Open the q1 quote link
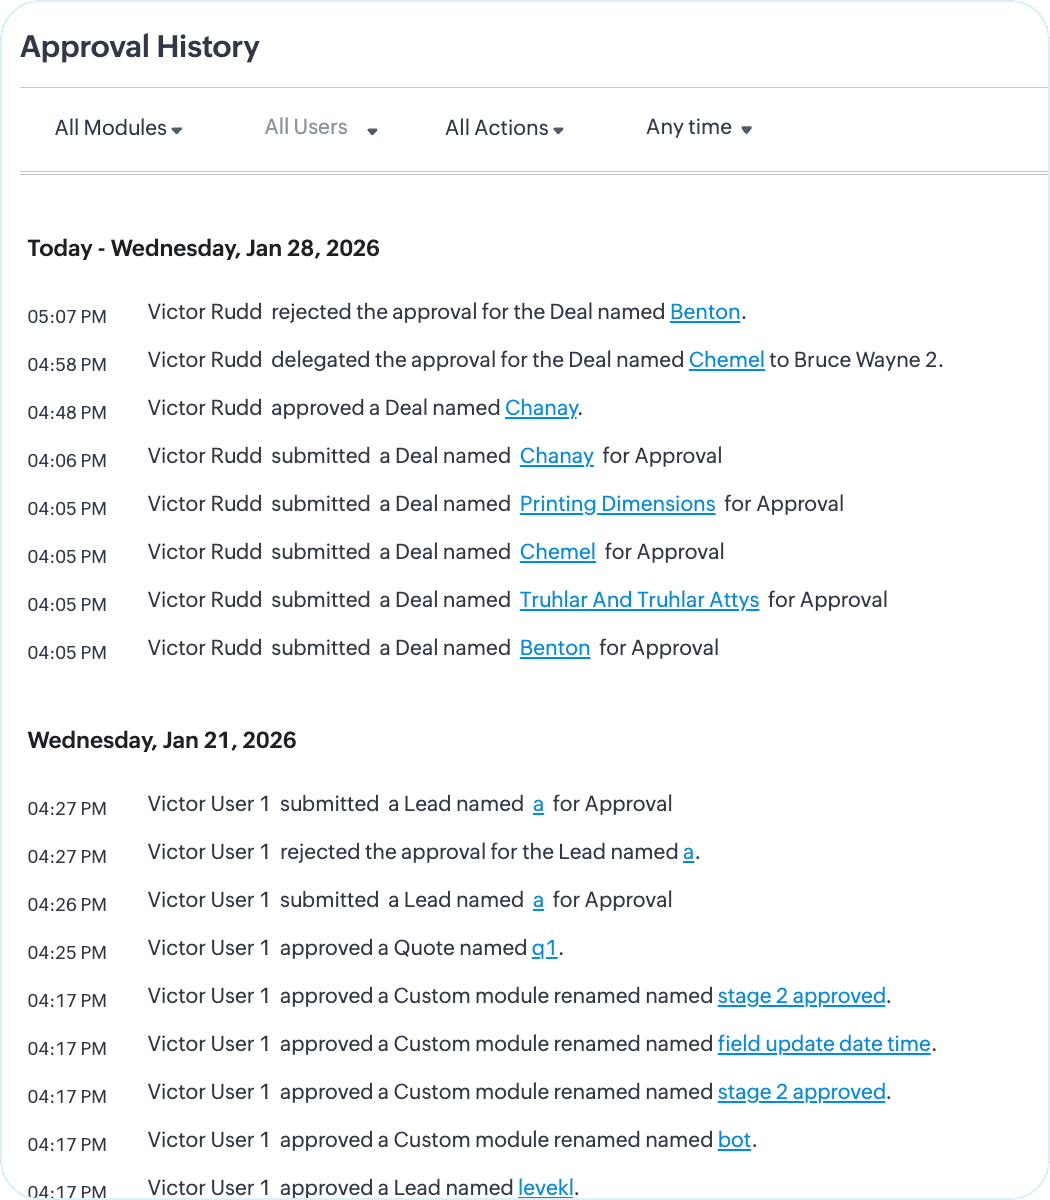 point(544,948)
